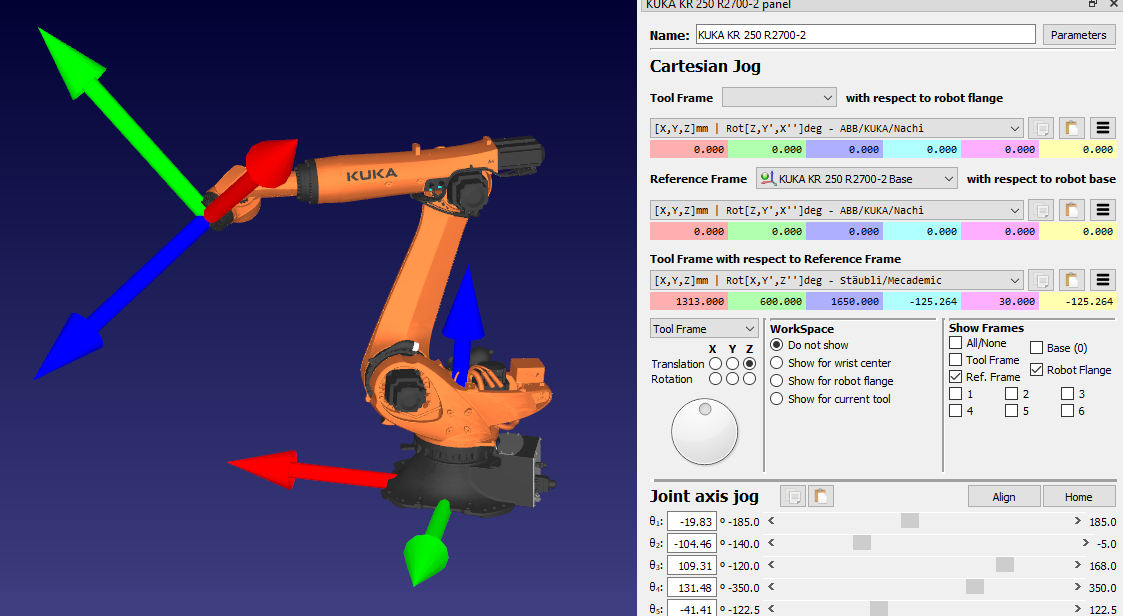Open the empty Tool Frame dropdown

pyautogui.click(x=779, y=97)
